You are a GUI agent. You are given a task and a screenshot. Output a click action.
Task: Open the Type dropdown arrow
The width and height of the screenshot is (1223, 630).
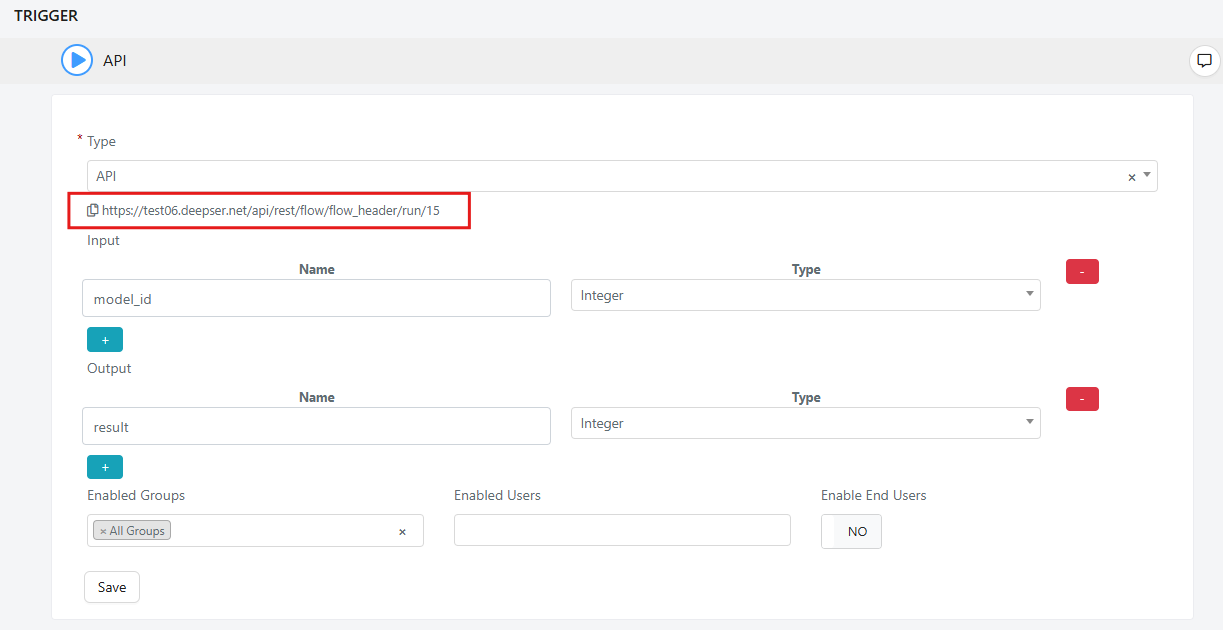[x=1147, y=175]
